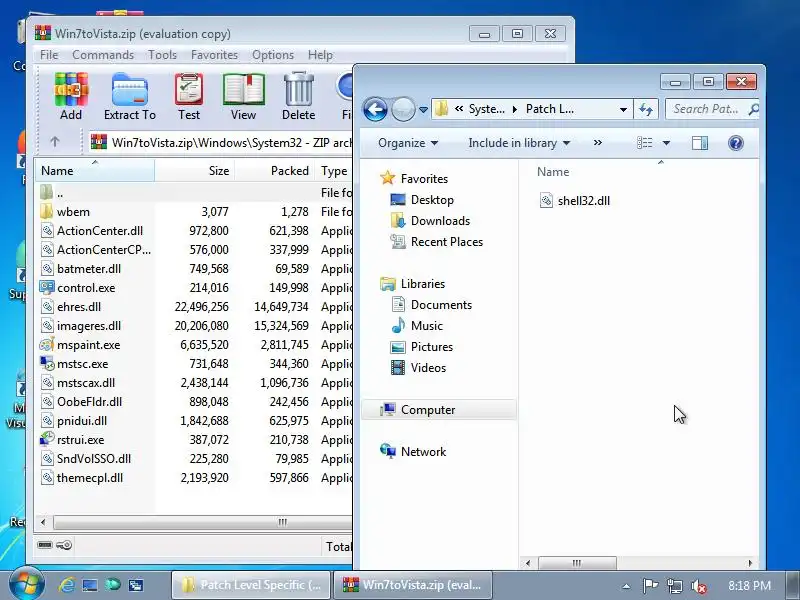Click the drive icon in WinRAR status bar
Viewport: 800px width, 600px height.
45,545
